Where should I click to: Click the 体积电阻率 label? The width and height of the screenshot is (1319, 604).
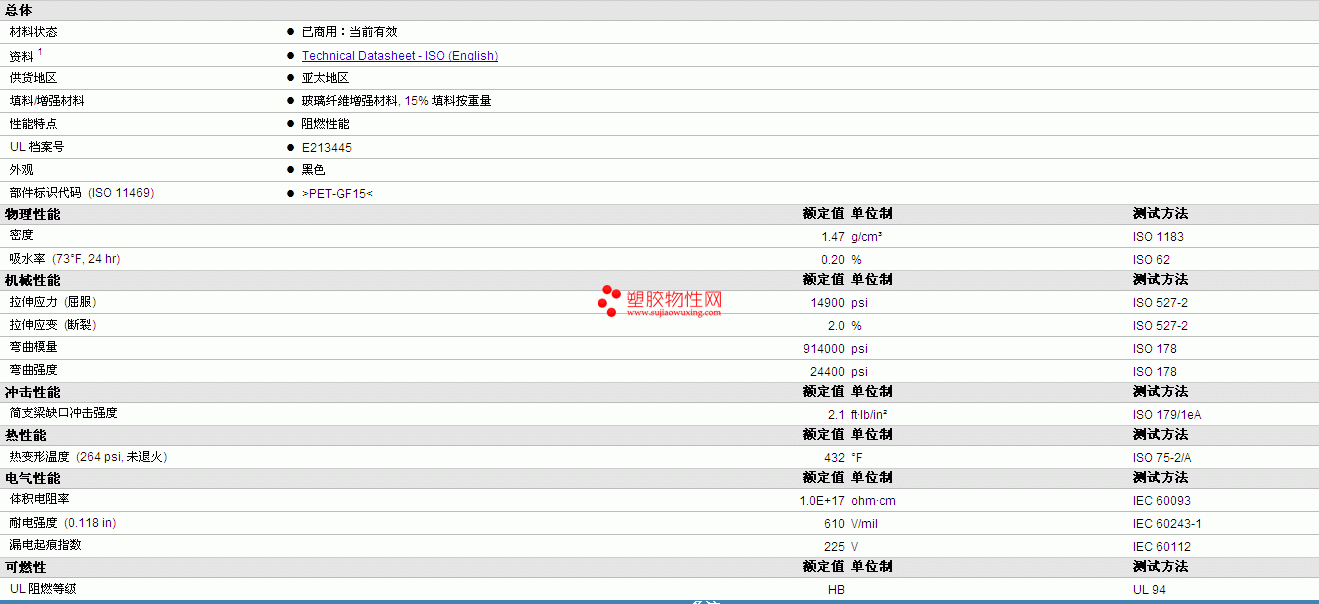pyautogui.click(x=39, y=499)
